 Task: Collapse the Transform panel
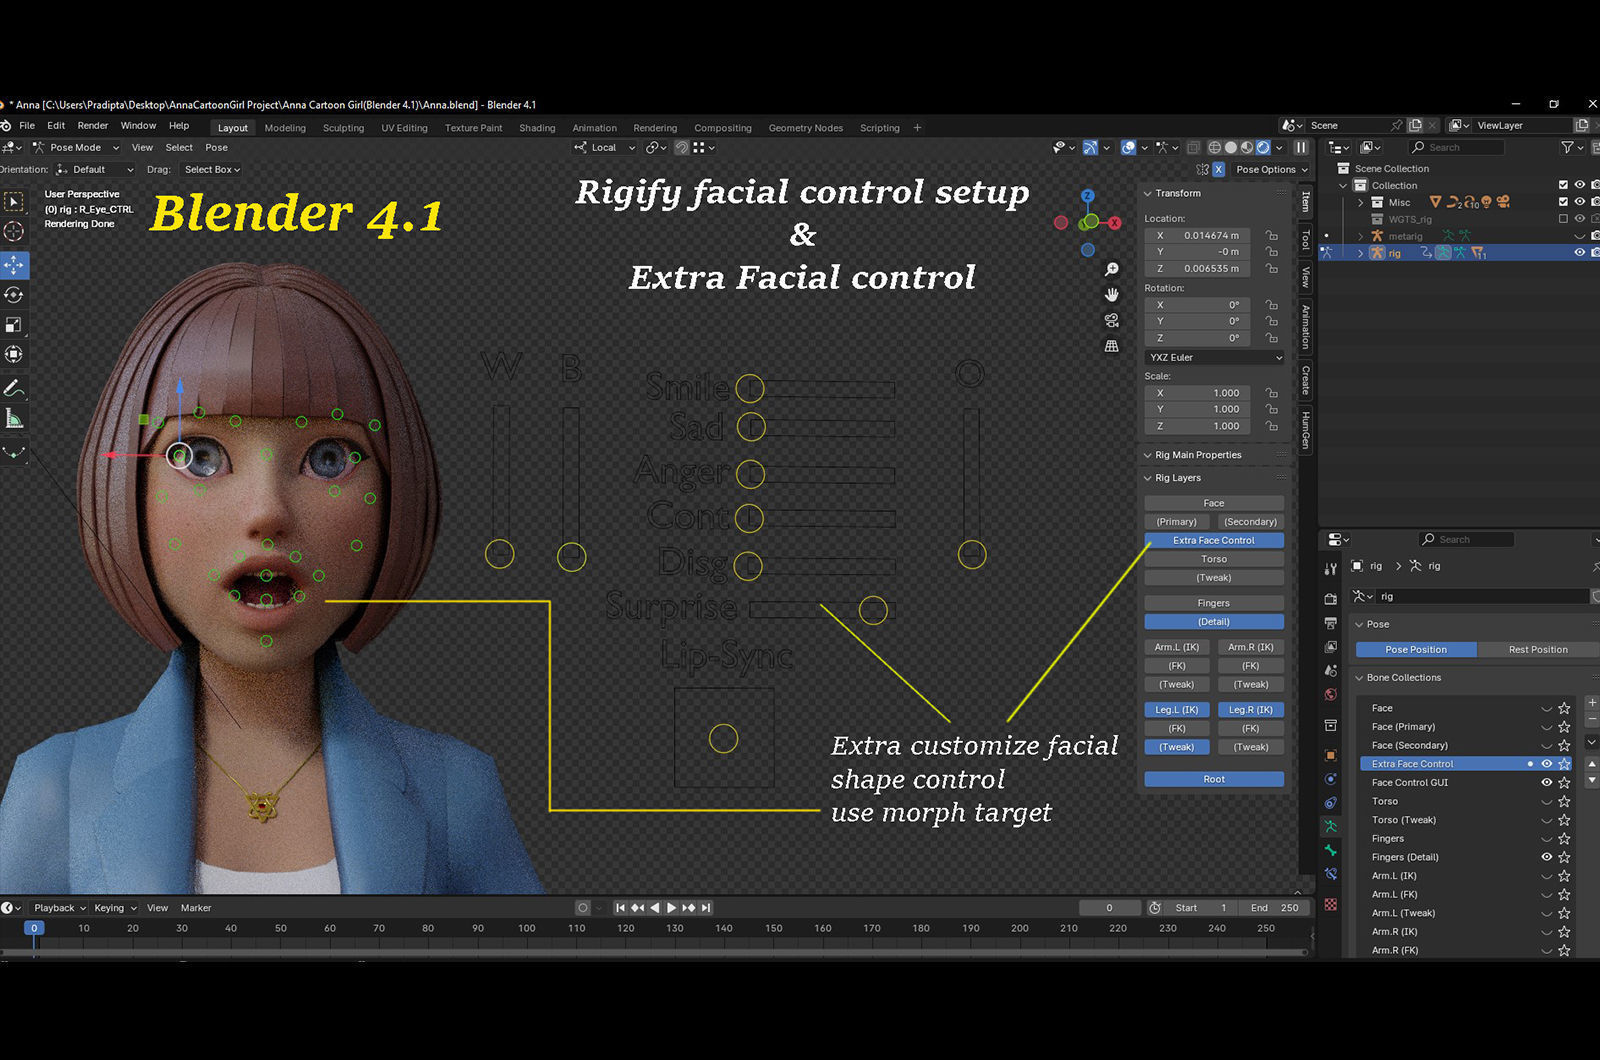click(x=1148, y=193)
